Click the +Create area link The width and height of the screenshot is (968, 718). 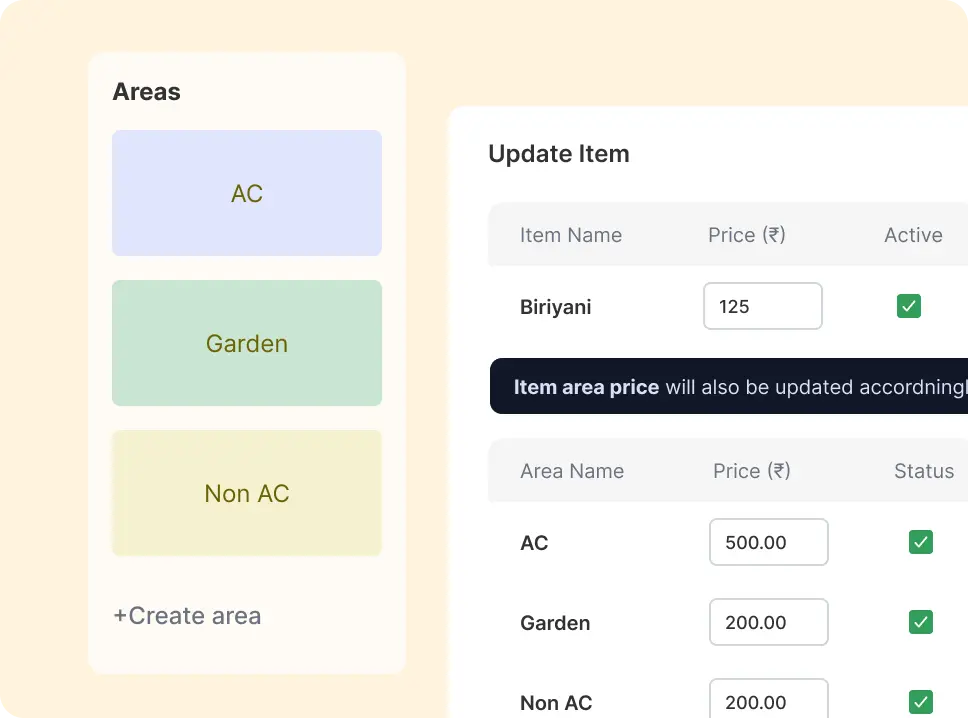(x=187, y=616)
